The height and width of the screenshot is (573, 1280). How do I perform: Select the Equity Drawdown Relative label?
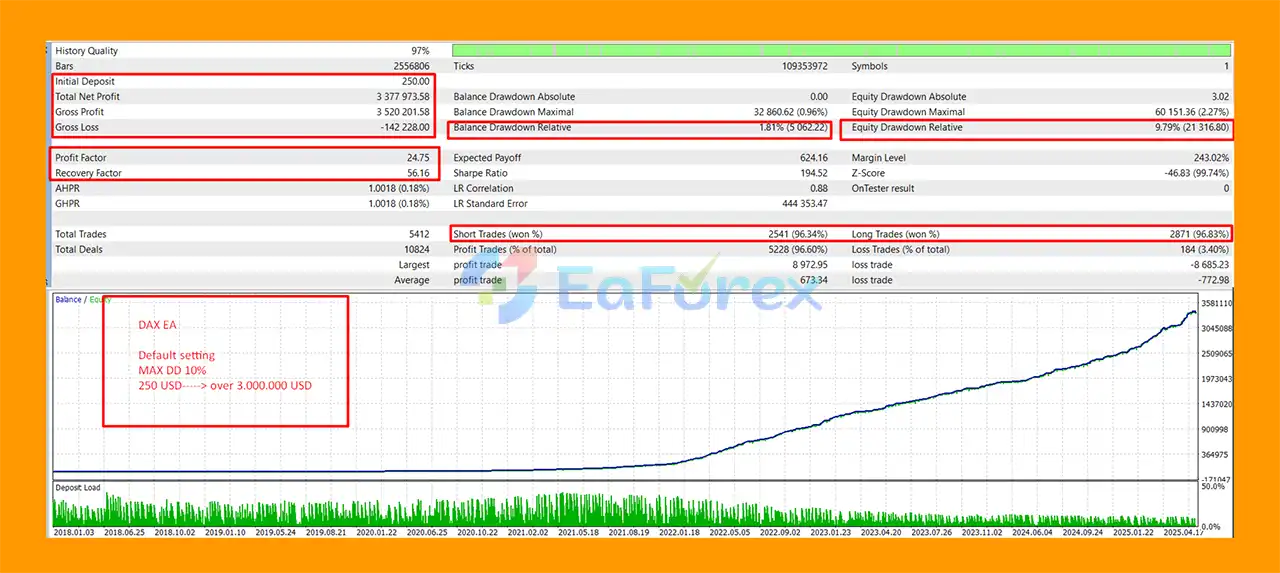point(907,128)
